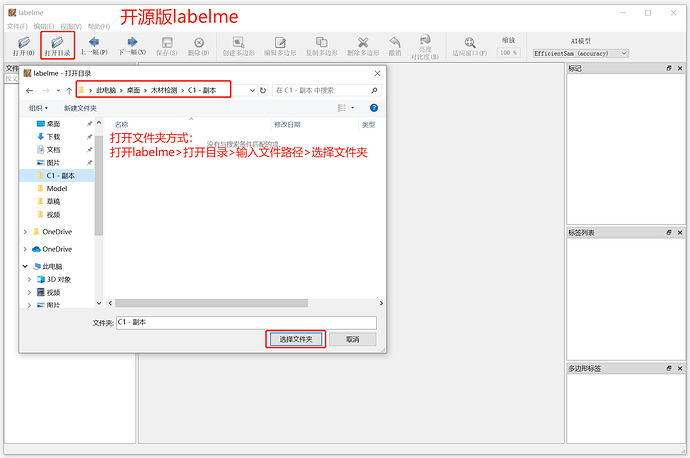Click the 打开(O) open file tool

click(x=24, y=46)
